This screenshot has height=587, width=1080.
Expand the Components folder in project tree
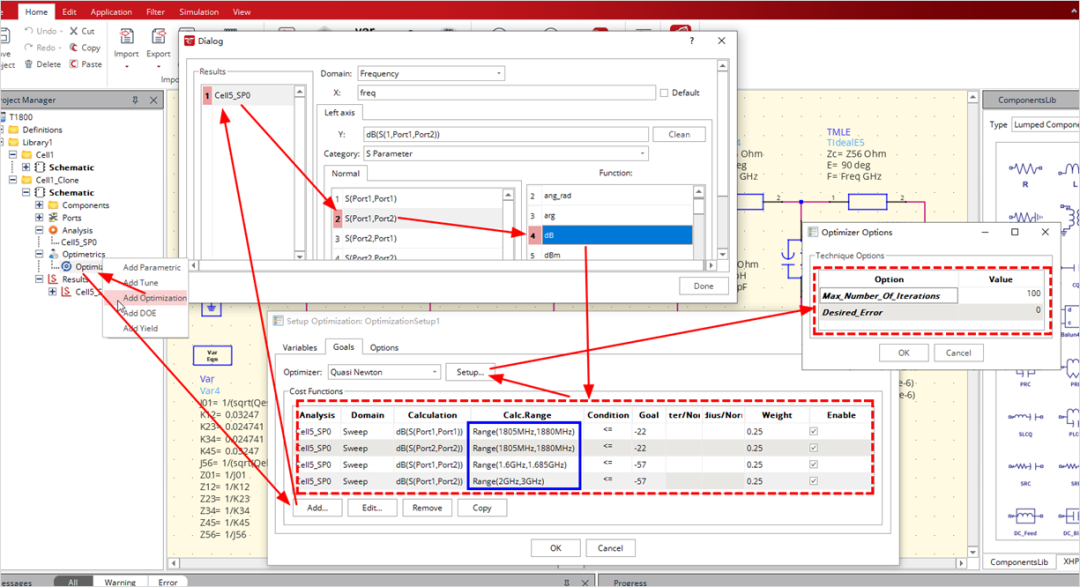(39, 205)
